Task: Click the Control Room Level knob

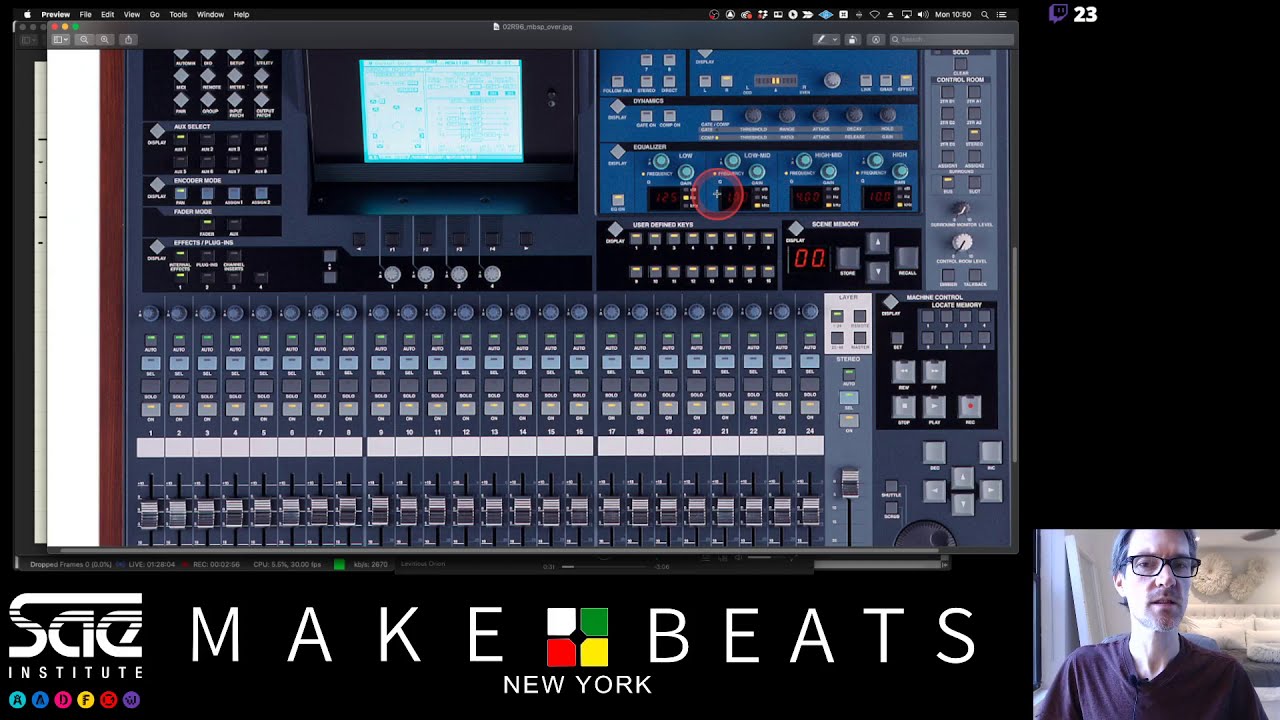Action: pos(962,243)
